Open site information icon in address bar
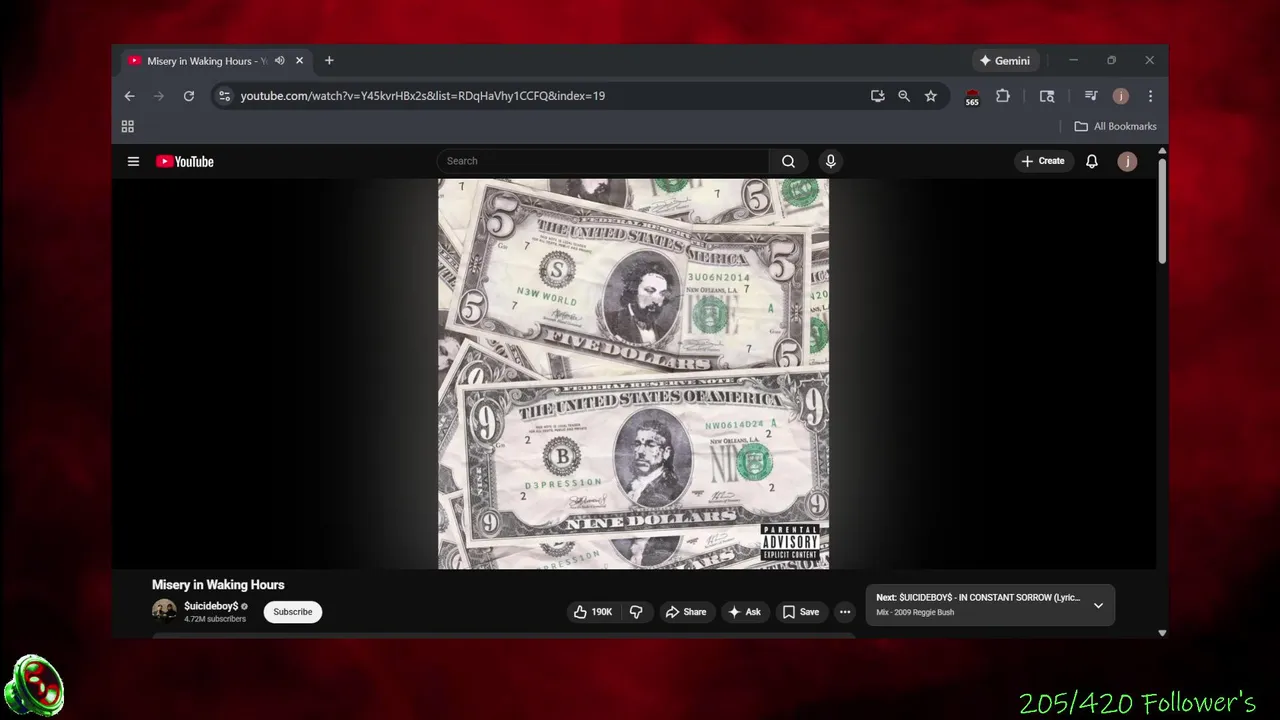The height and width of the screenshot is (720, 1280). 224,96
